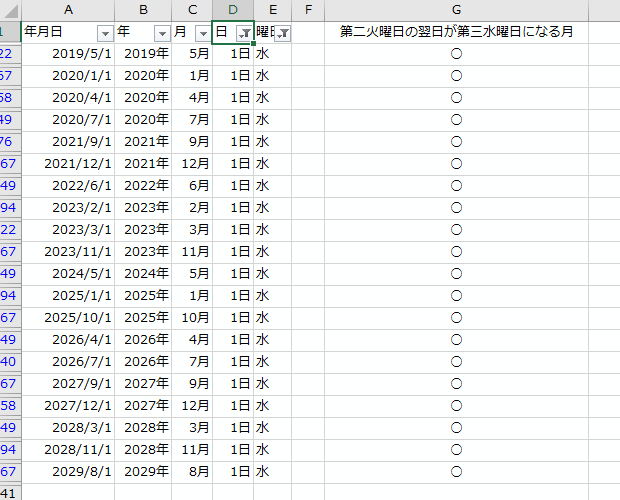Select the ○ mark in the 2019/5/1 row

pyautogui.click(x=456, y=54)
